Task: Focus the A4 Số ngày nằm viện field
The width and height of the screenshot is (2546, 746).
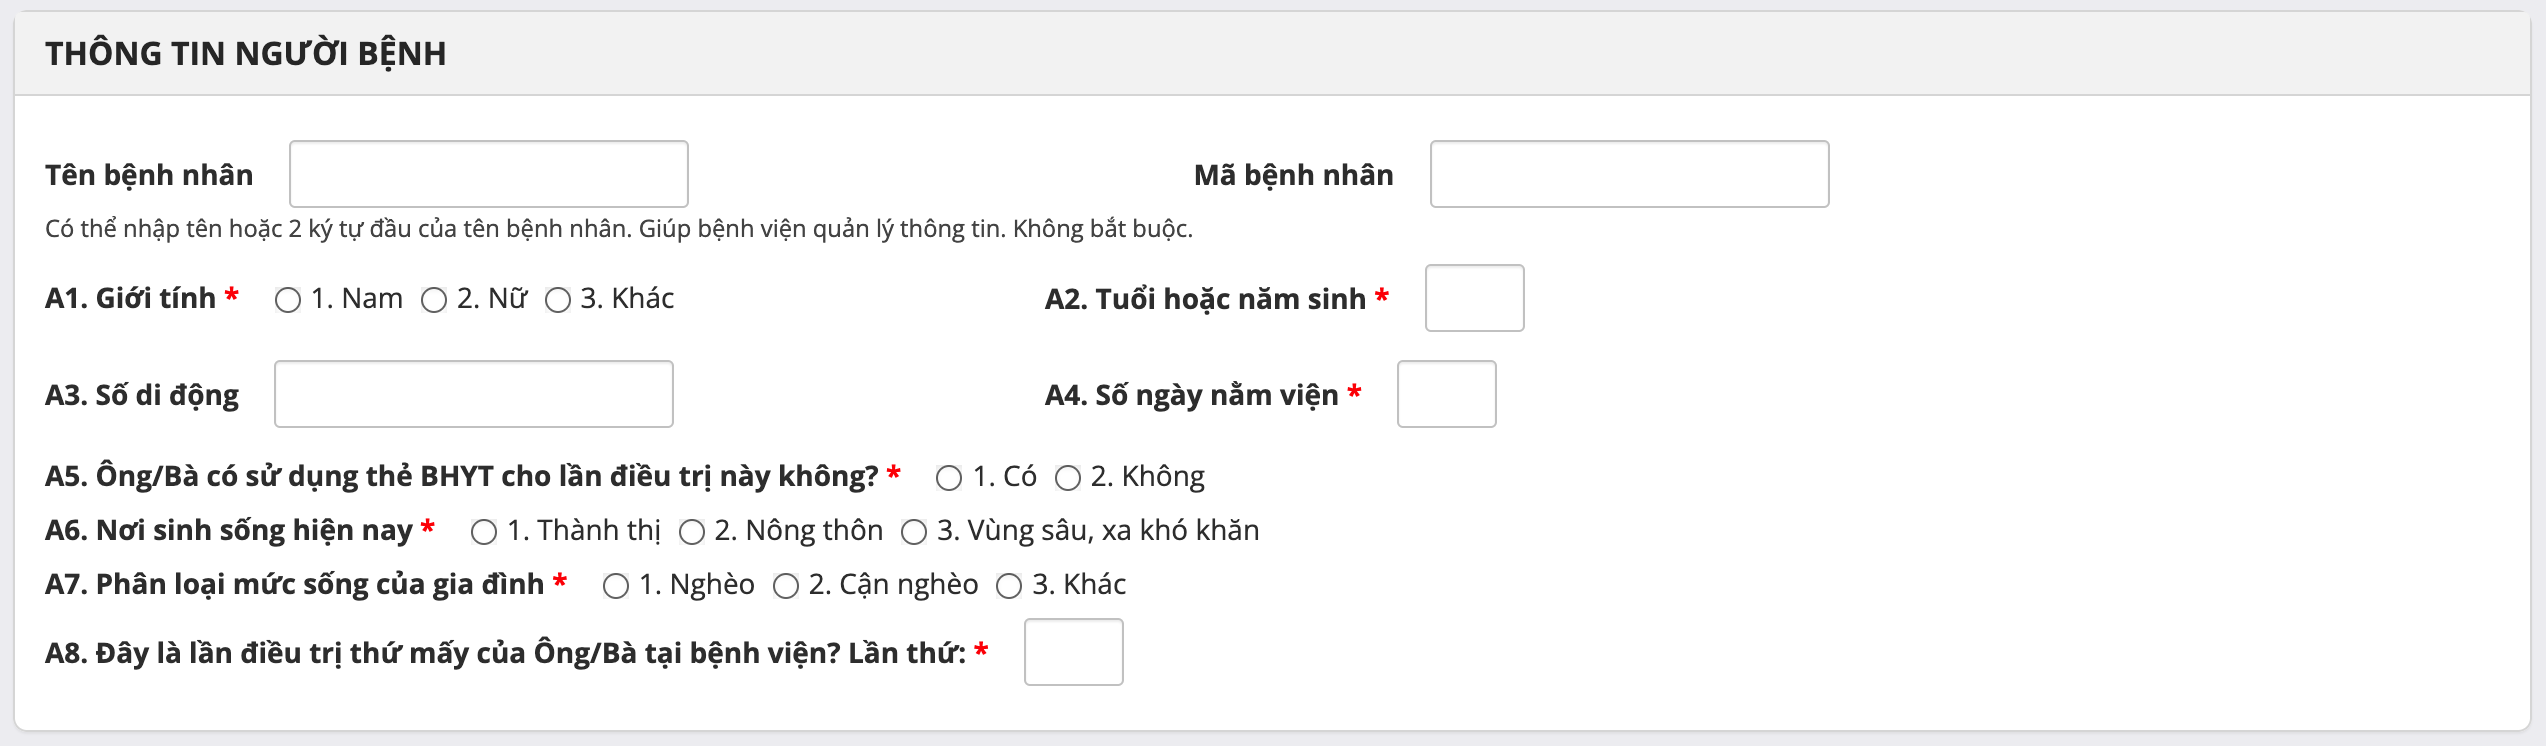Action: click(x=1446, y=394)
